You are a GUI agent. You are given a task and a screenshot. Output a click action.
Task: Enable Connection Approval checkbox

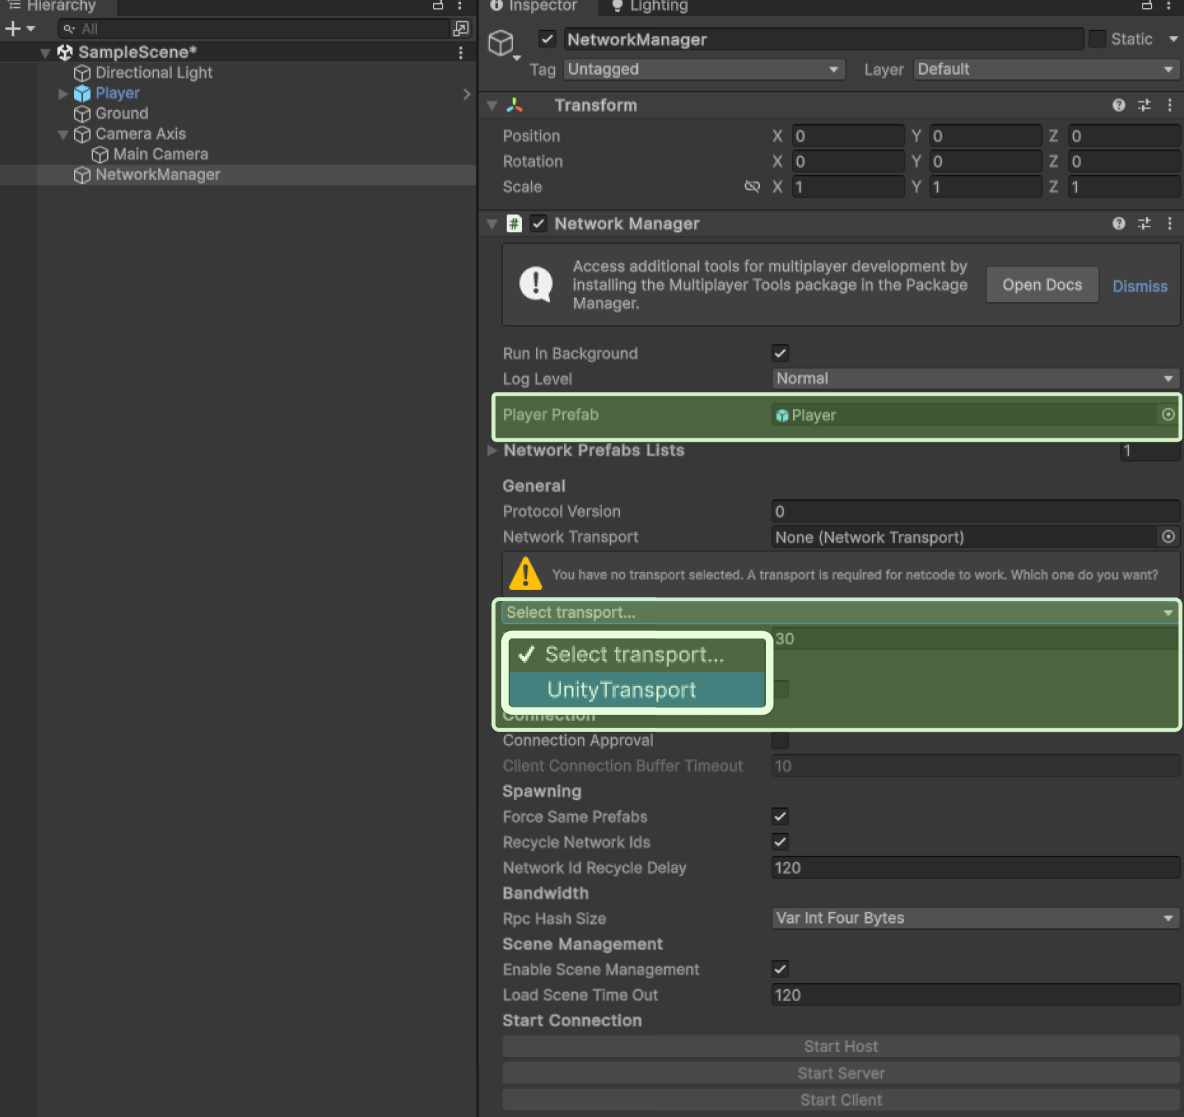point(780,741)
